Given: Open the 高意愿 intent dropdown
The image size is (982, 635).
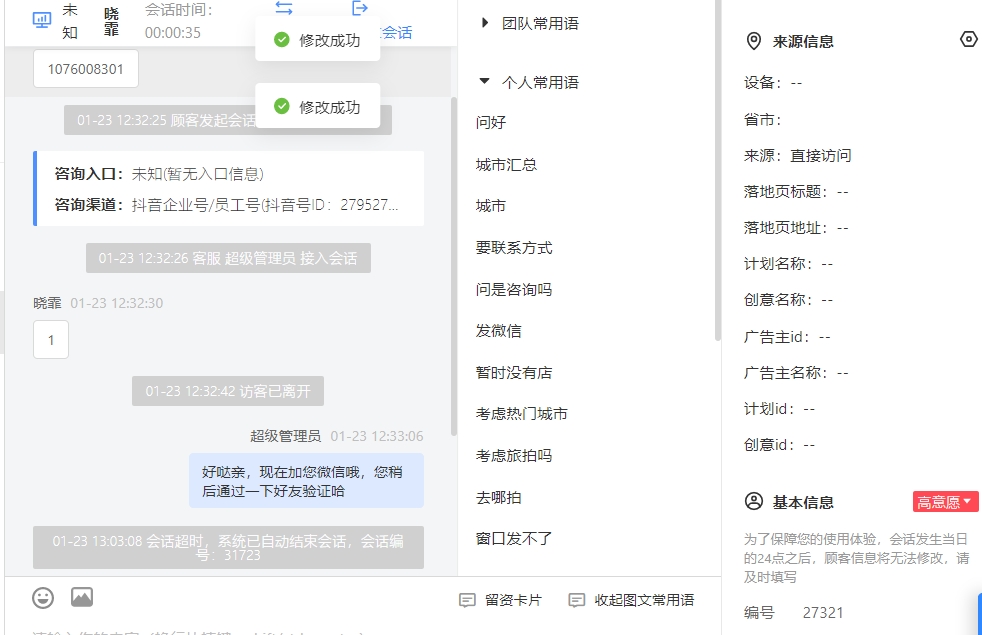Looking at the screenshot, I should pos(945,502).
